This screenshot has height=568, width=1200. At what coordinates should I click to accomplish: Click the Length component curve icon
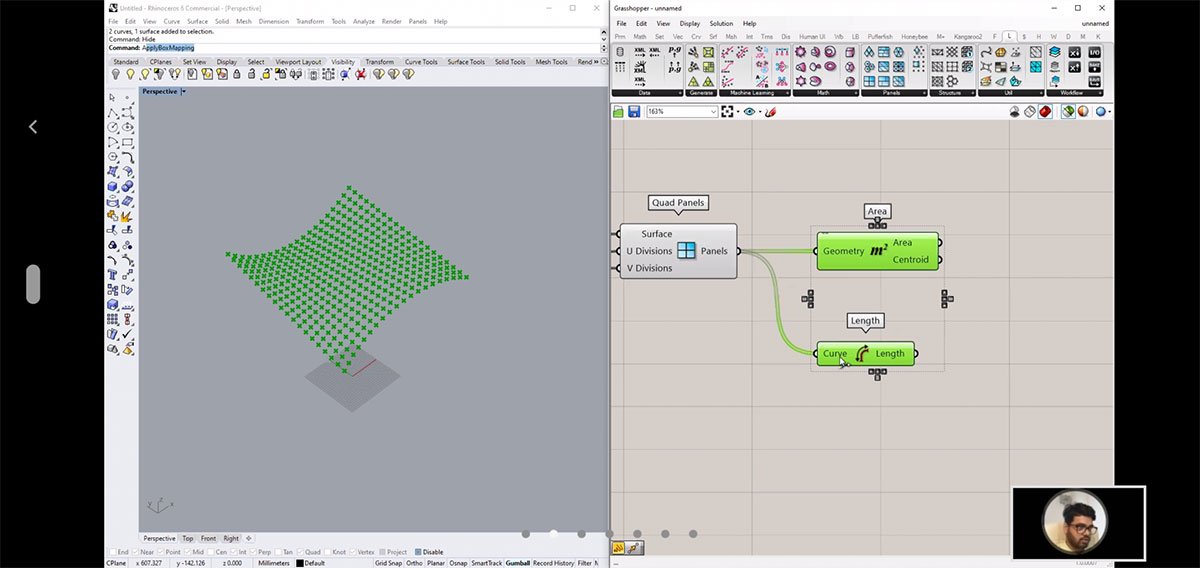tap(861, 353)
